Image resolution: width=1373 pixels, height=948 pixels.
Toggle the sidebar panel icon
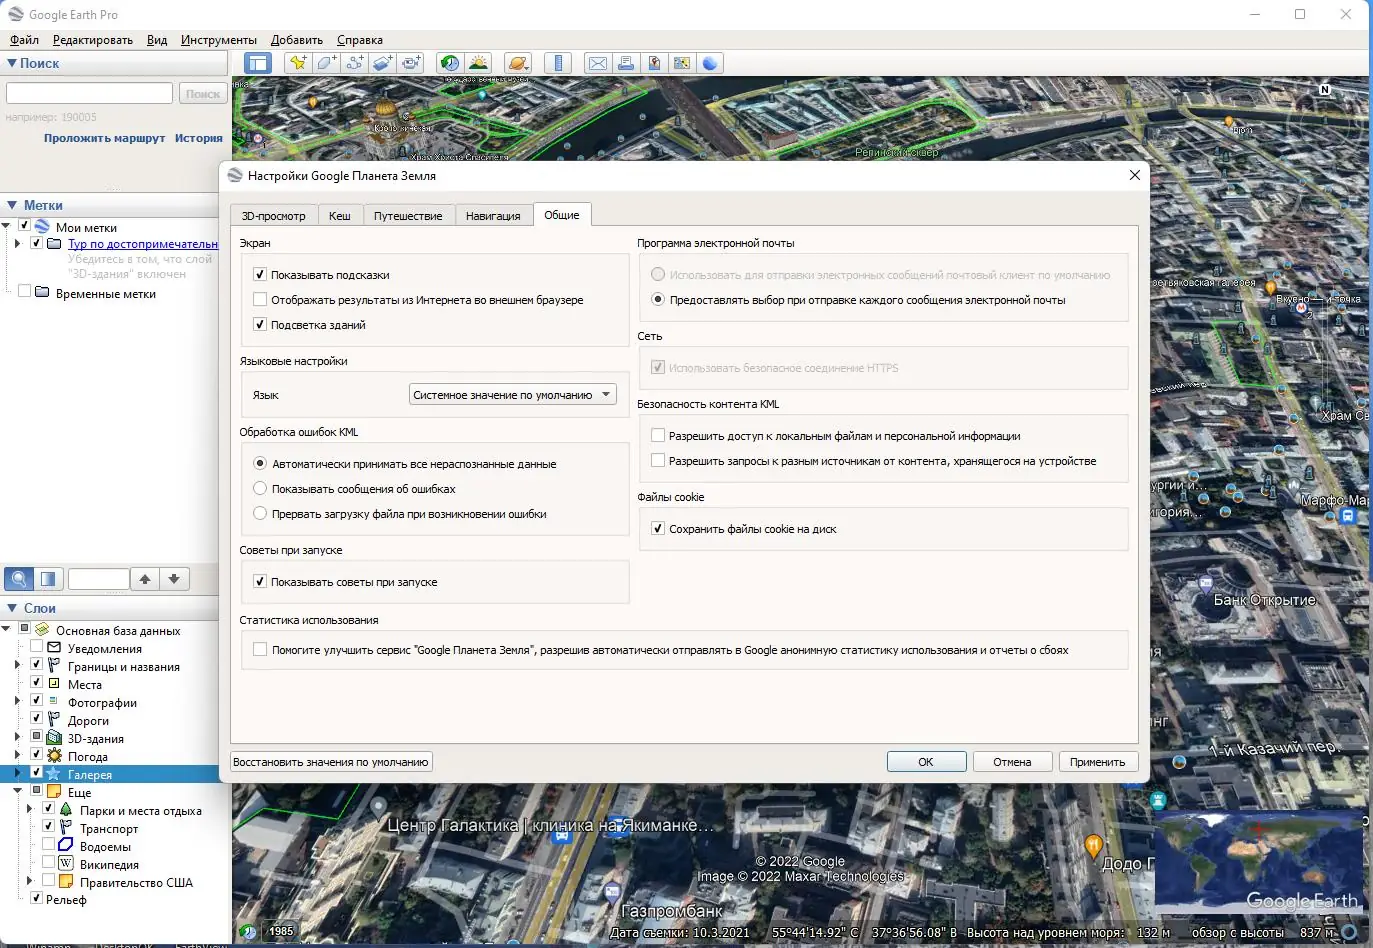[258, 63]
